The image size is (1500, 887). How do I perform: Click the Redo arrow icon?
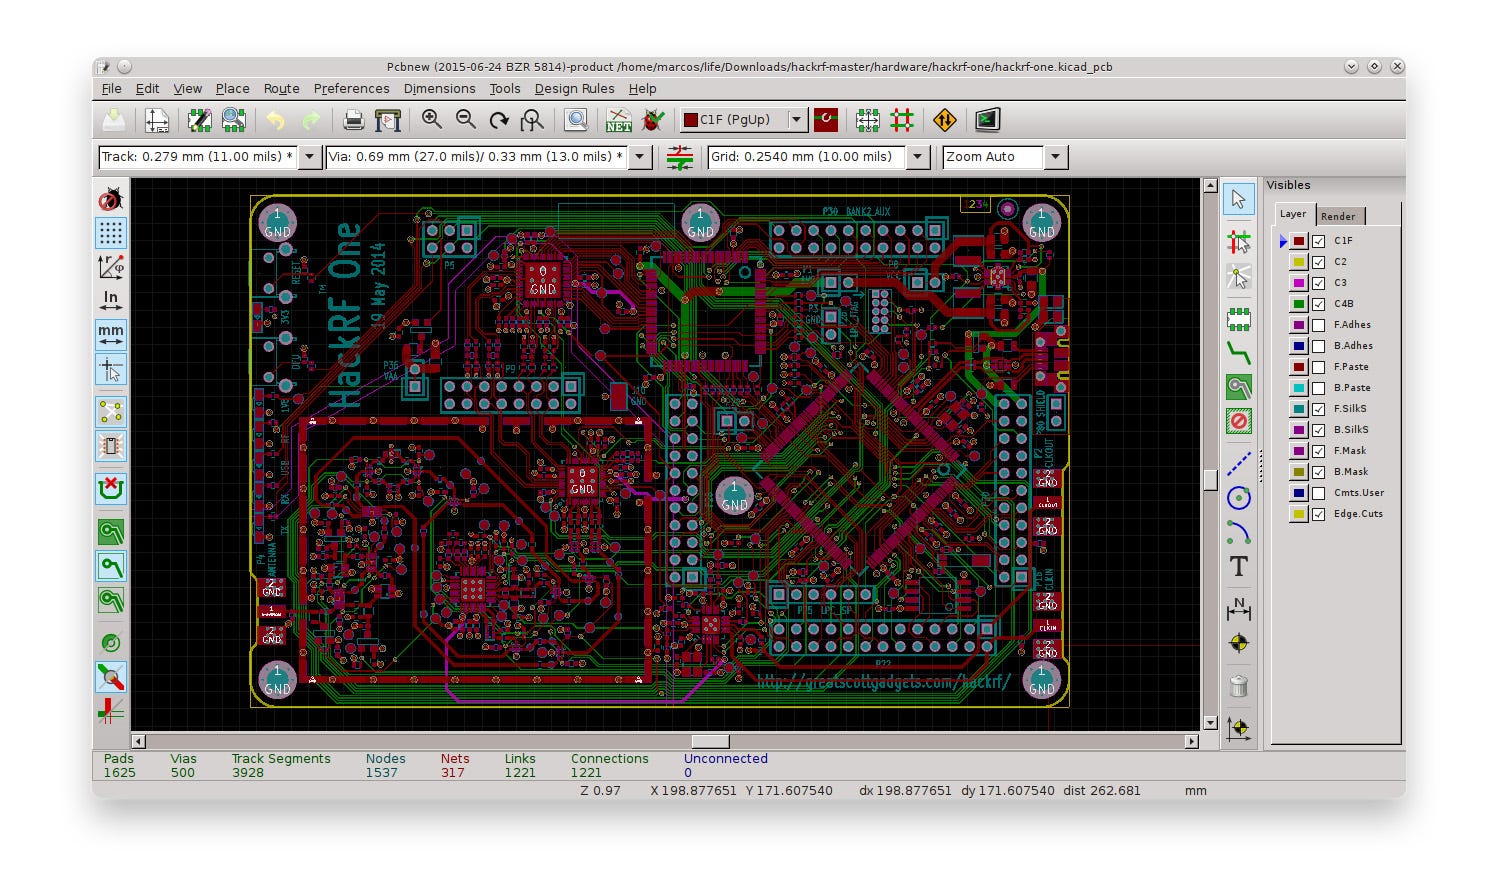pos(310,120)
